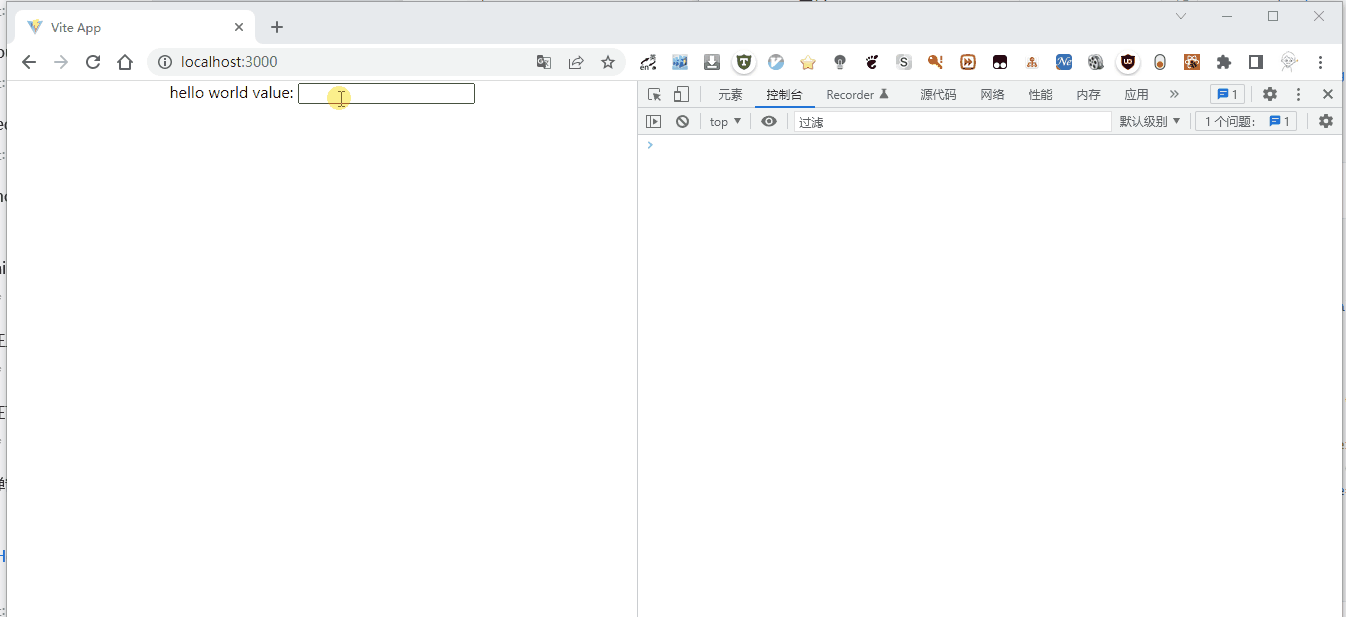
Task: Activate the inspect element picker in DevTools
Action: [x=654, y=94]
